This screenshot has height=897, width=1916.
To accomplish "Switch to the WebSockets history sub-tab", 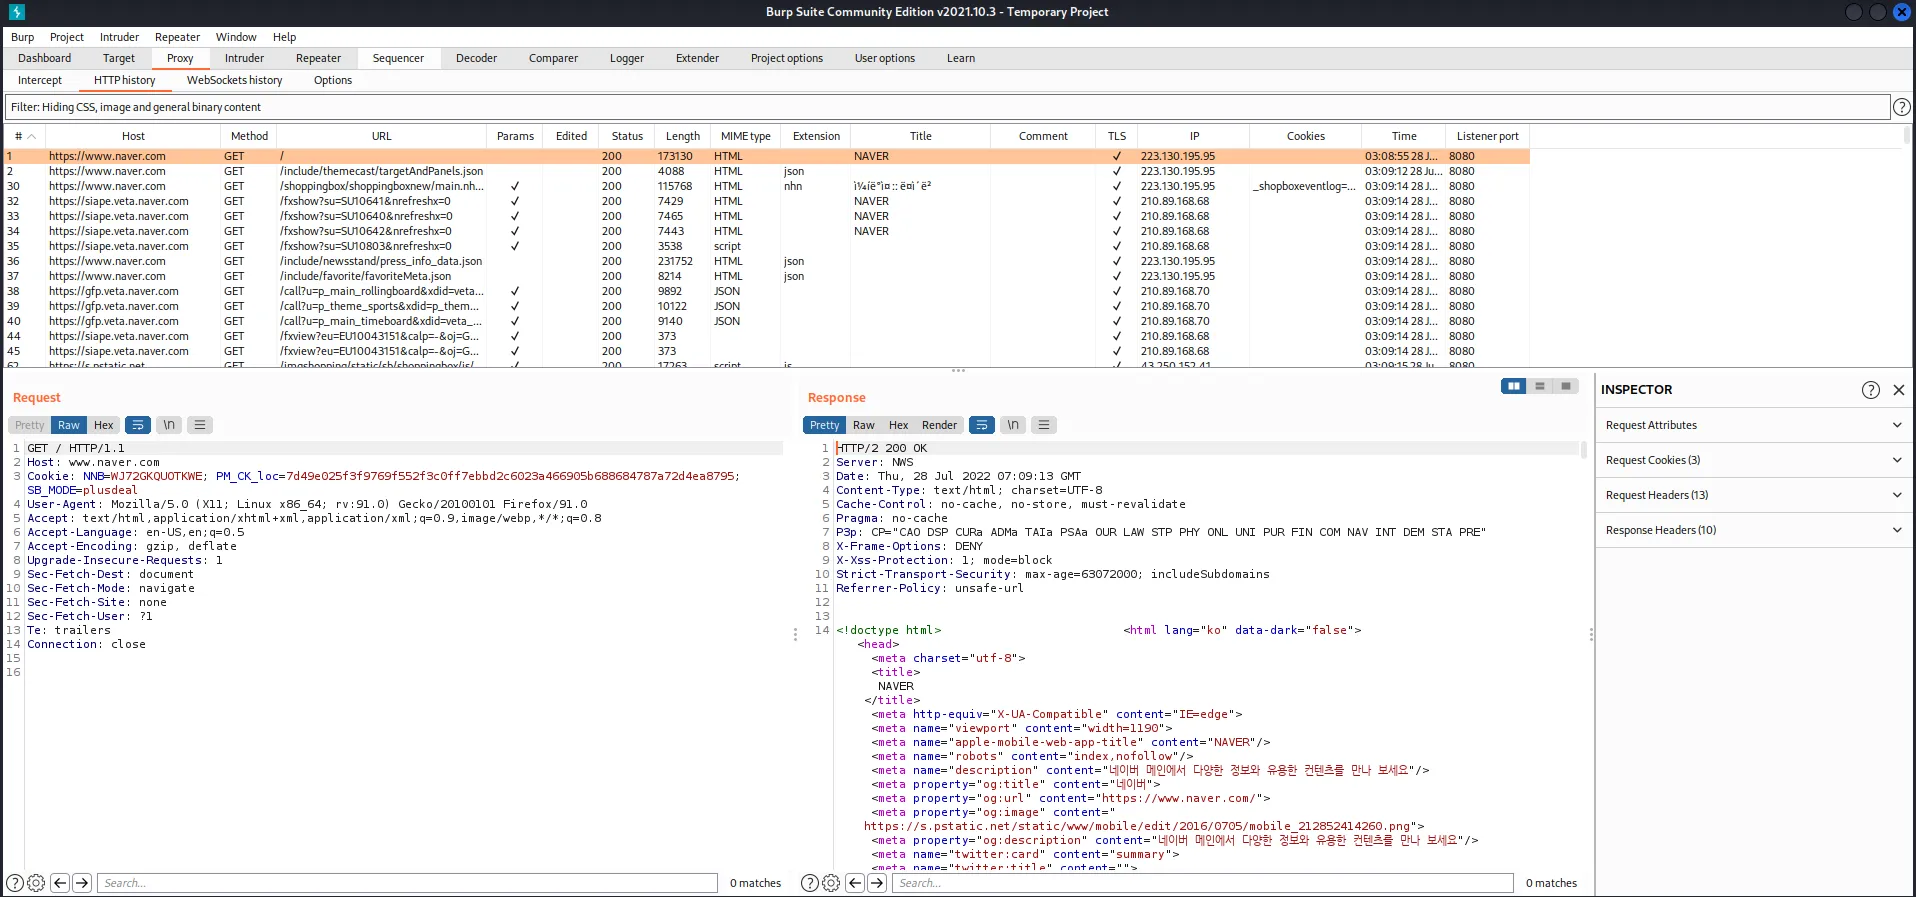I will [235, 80].
